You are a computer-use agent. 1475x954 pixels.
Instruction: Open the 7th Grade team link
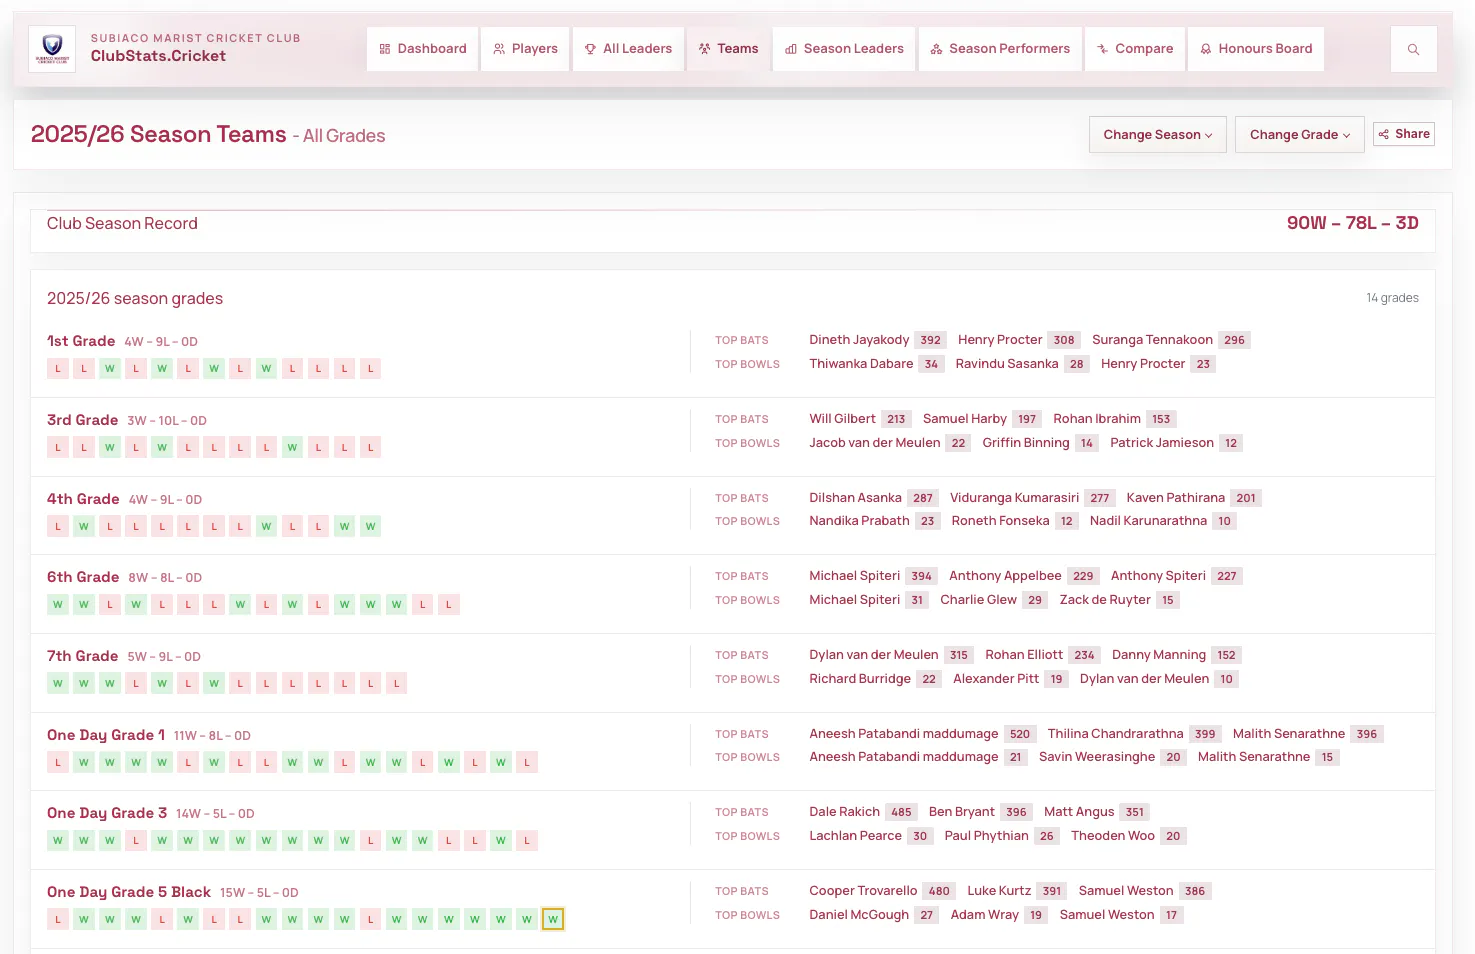point(82,656)
